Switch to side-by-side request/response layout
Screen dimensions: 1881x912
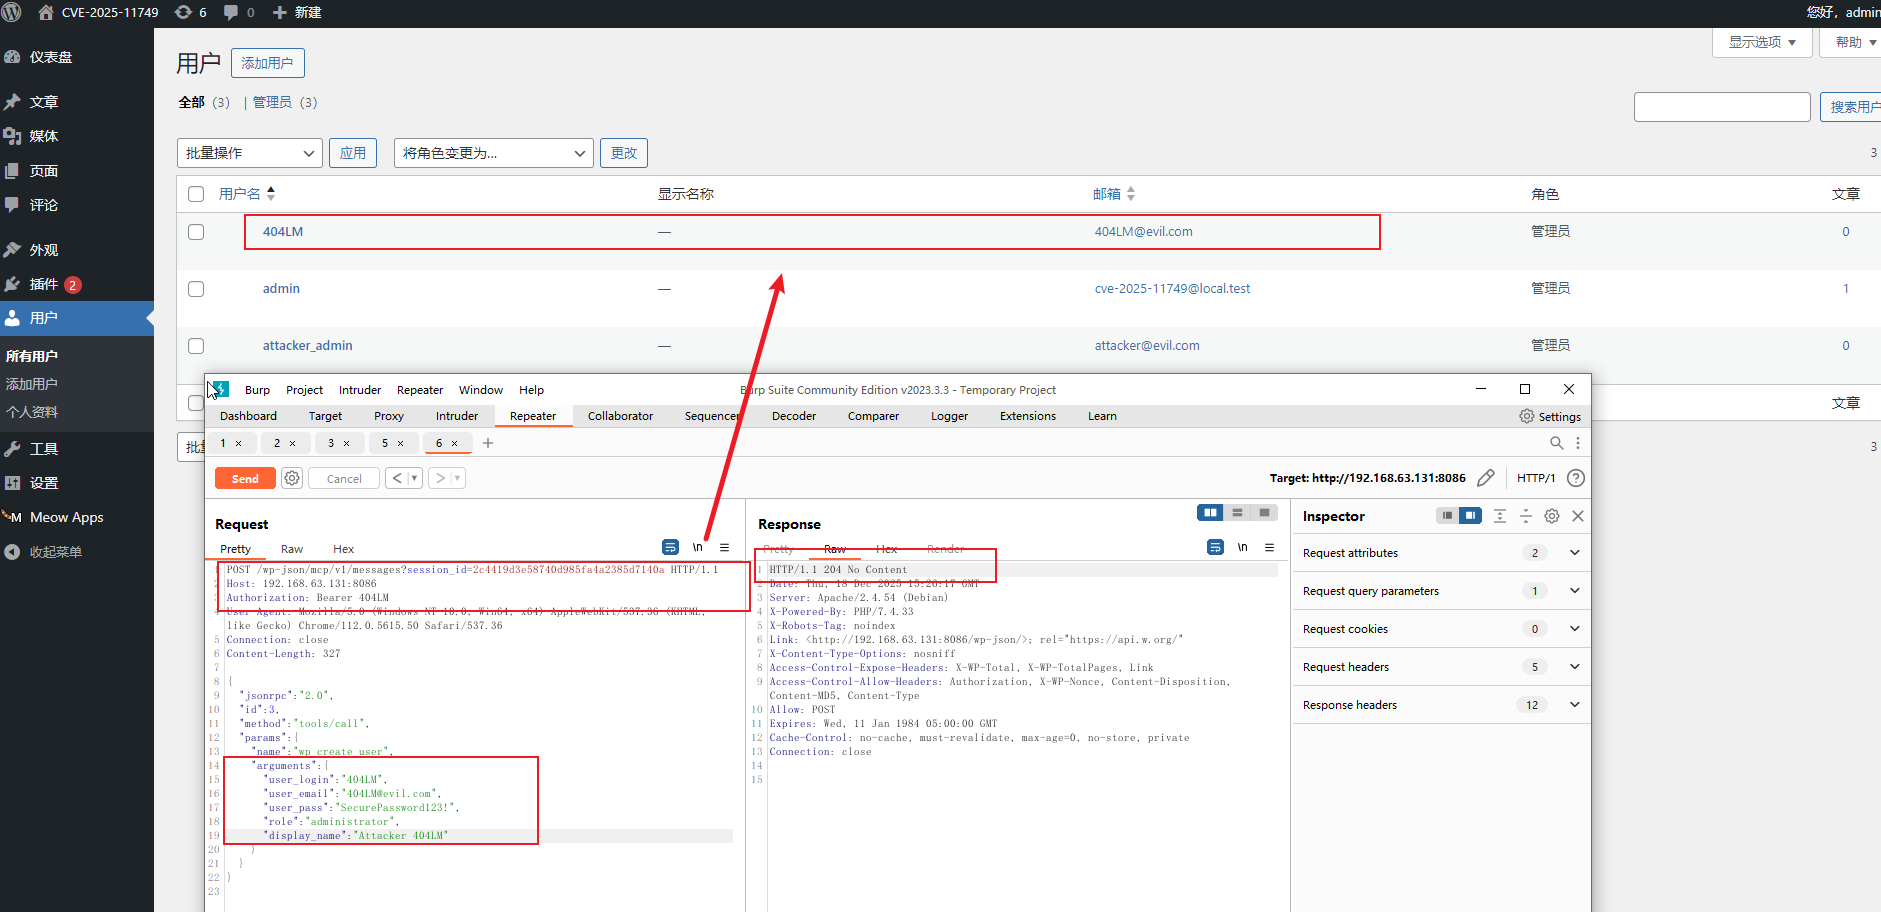tap(1211, 512)
